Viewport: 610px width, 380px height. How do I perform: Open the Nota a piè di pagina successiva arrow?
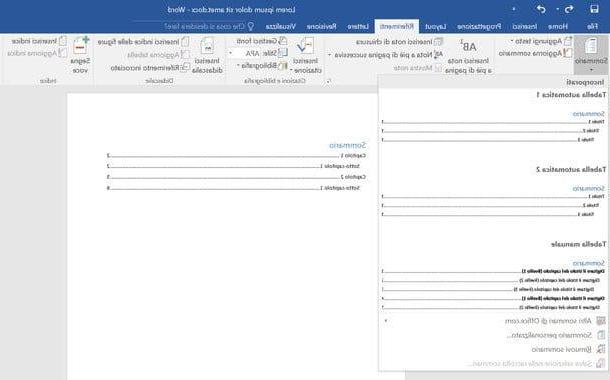tap(330, 55)
